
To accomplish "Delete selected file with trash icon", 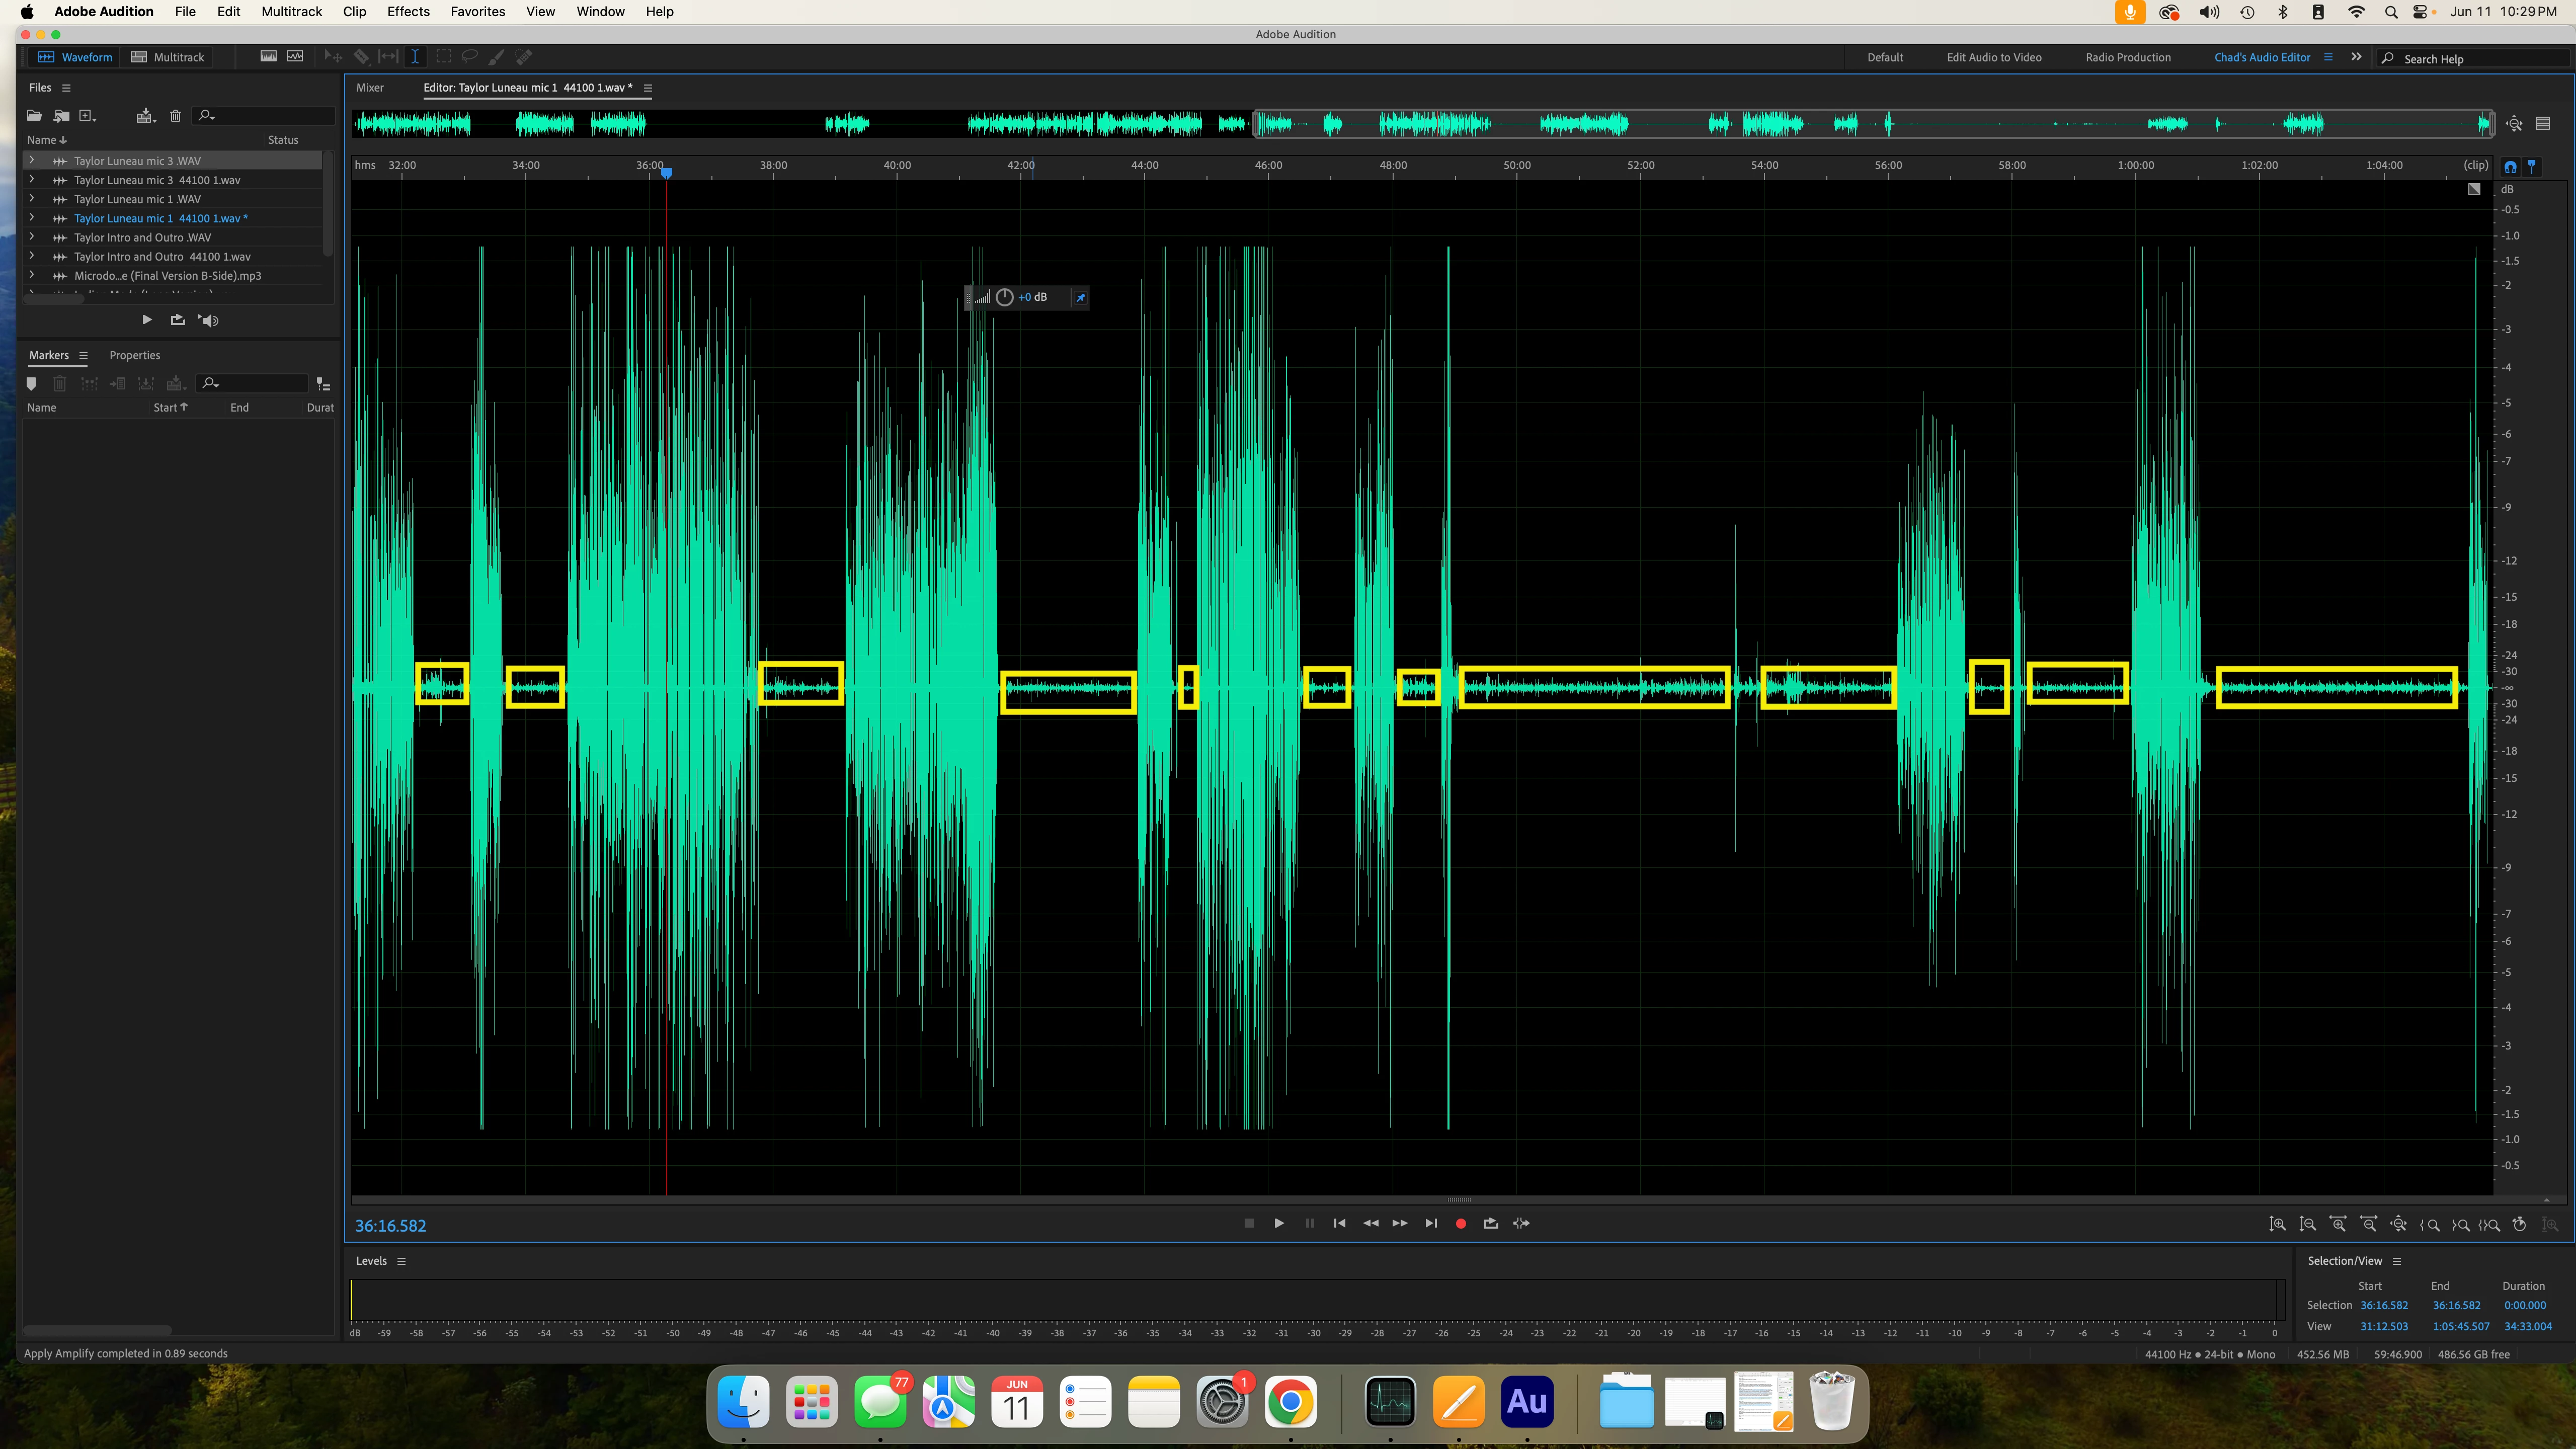I will click(175, 116).
